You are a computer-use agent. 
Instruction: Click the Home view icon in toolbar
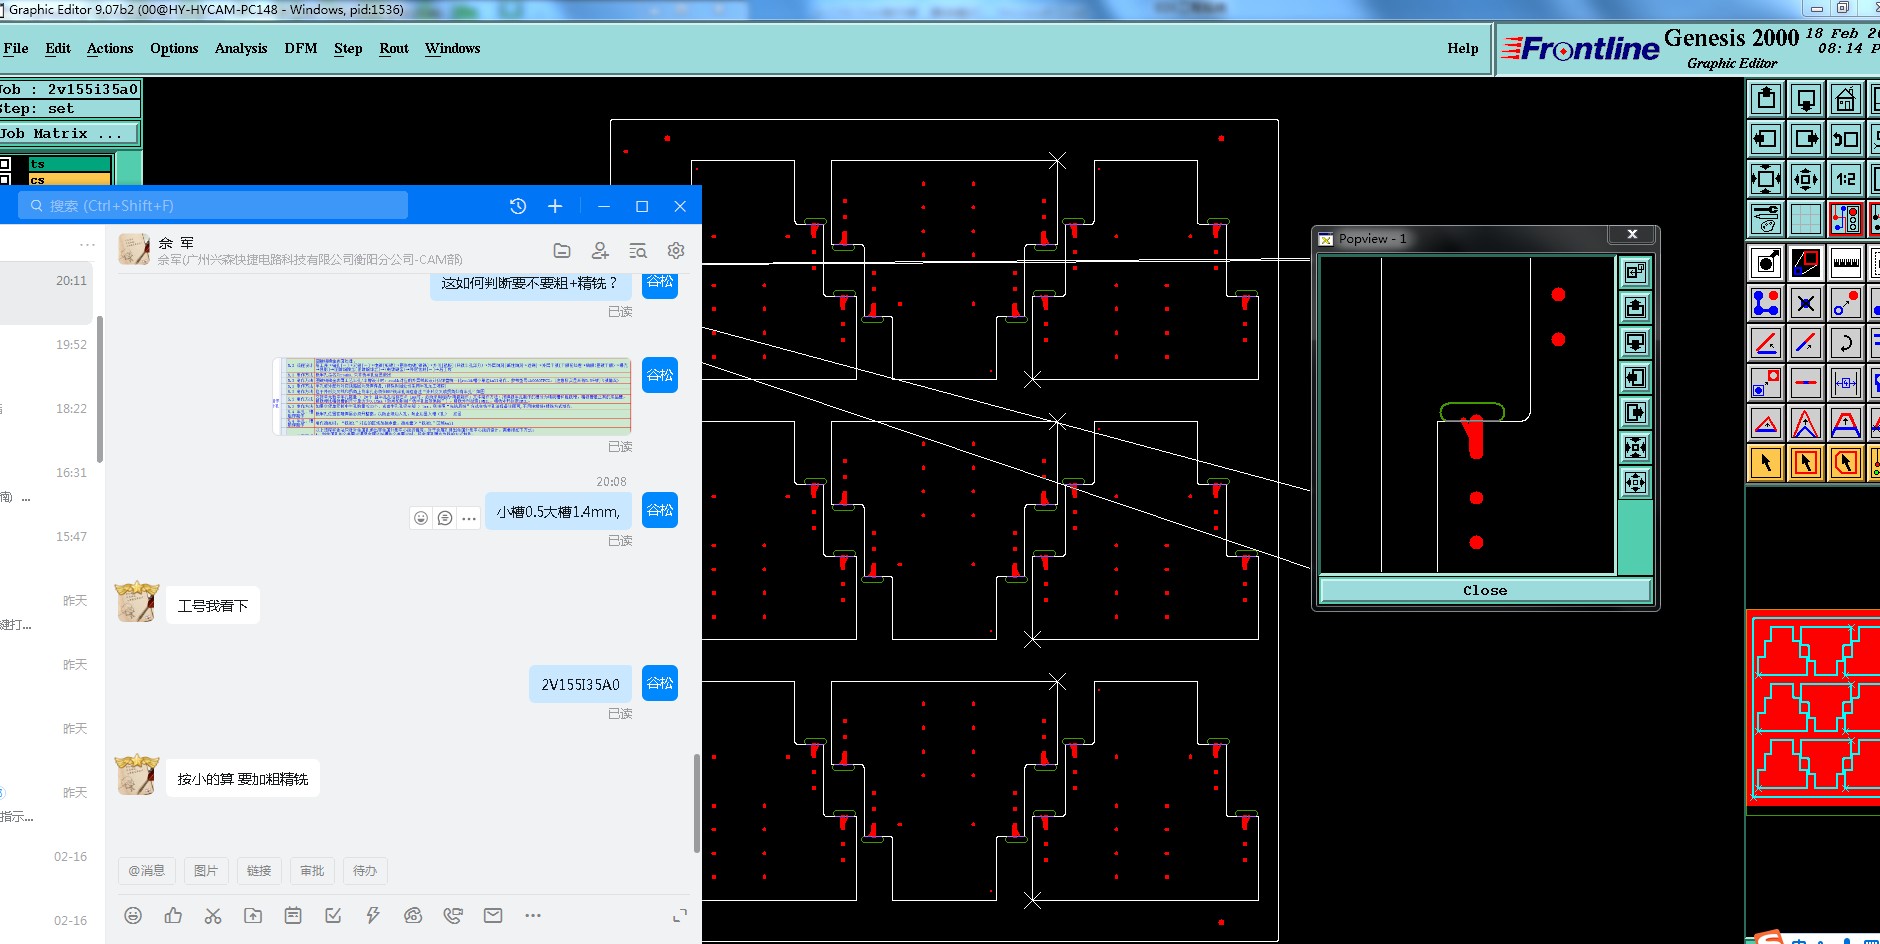1845,100
